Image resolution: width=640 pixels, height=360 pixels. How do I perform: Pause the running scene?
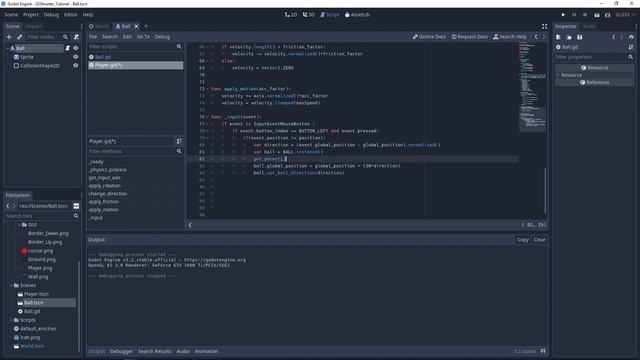coord(574,15)
